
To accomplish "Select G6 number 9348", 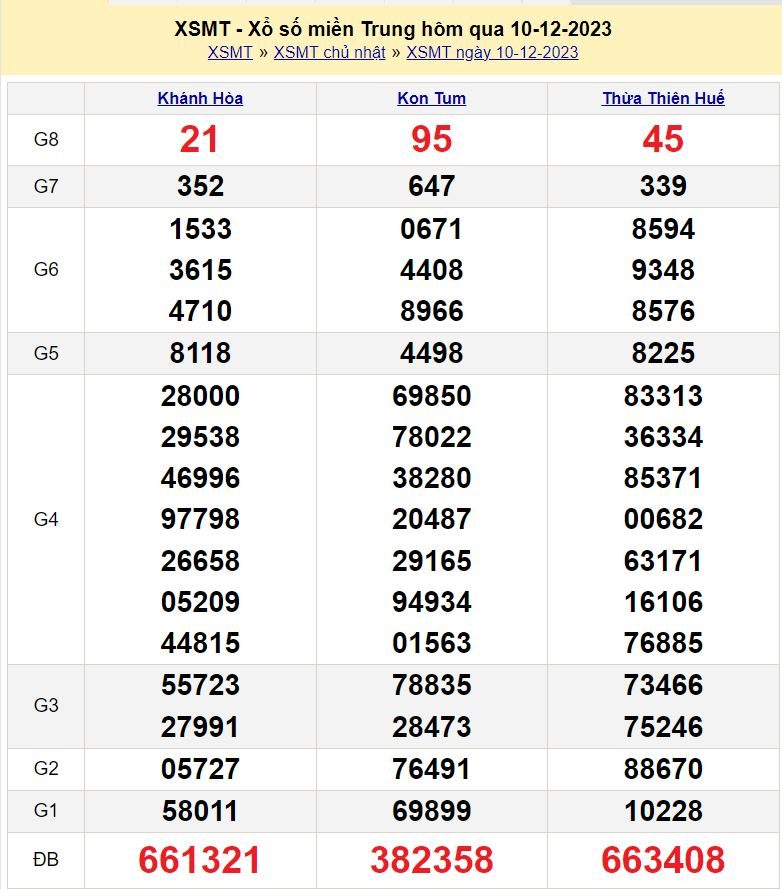I will [x=663, y=270].
